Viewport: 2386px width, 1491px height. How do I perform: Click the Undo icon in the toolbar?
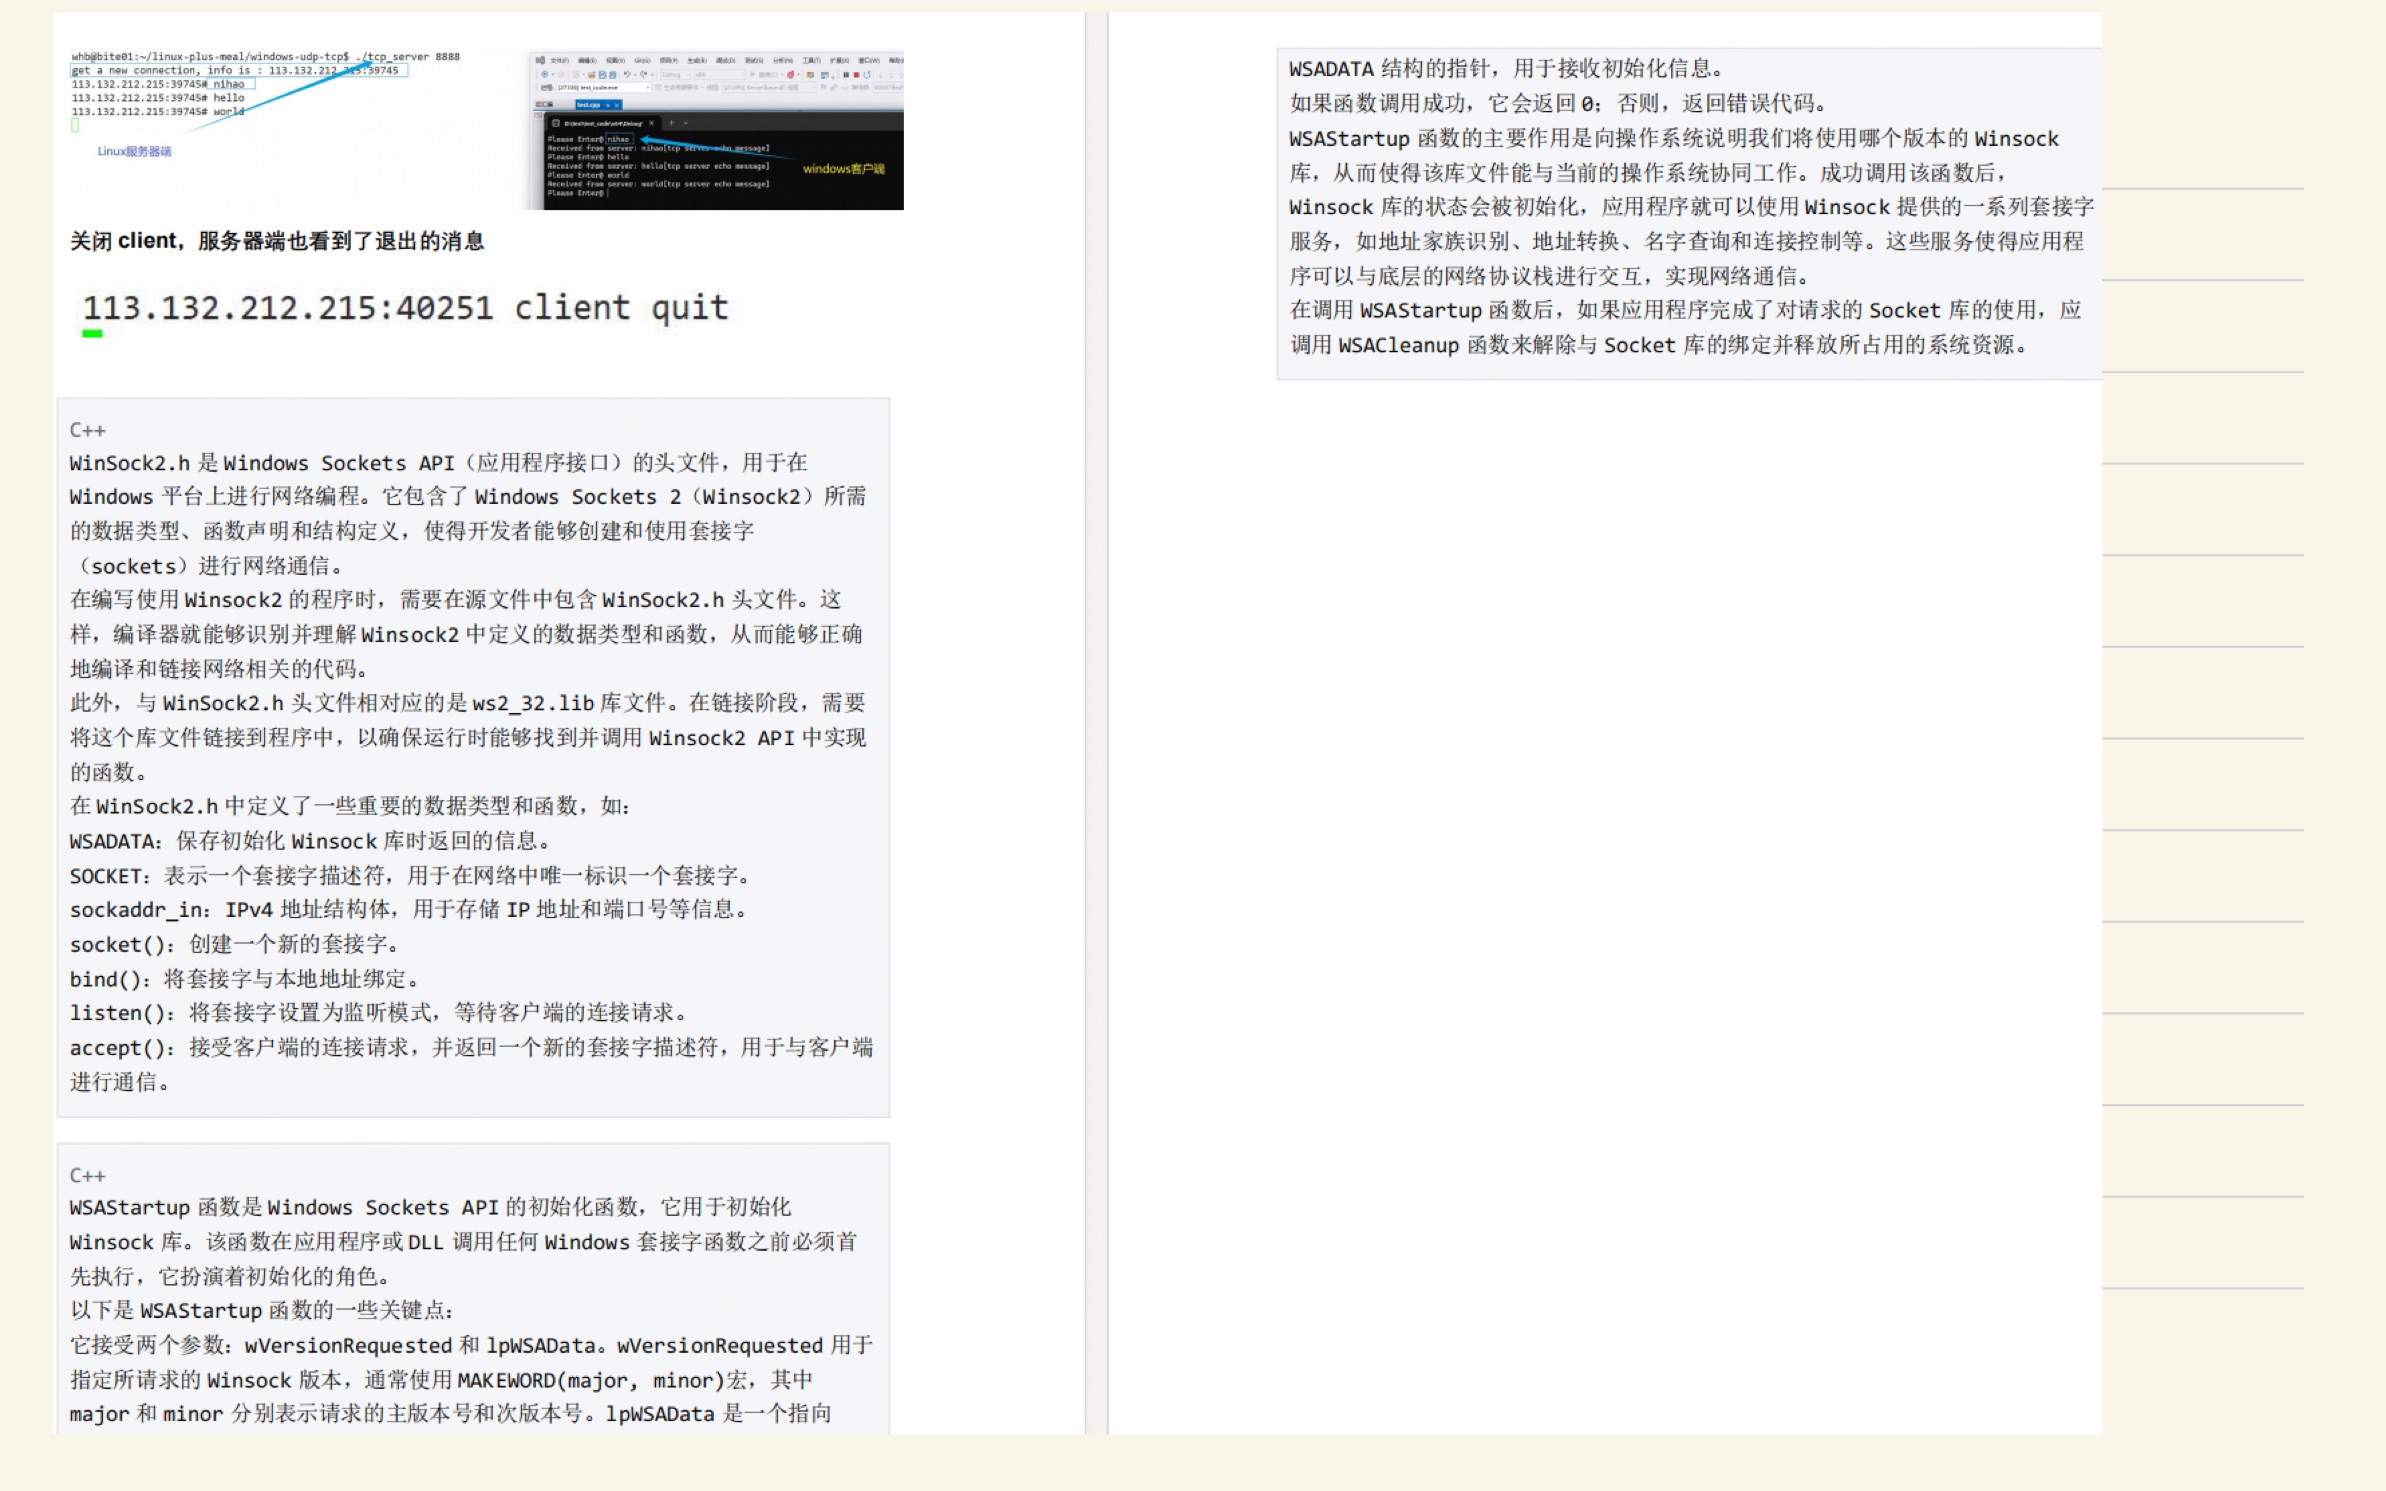pos(627,74)
